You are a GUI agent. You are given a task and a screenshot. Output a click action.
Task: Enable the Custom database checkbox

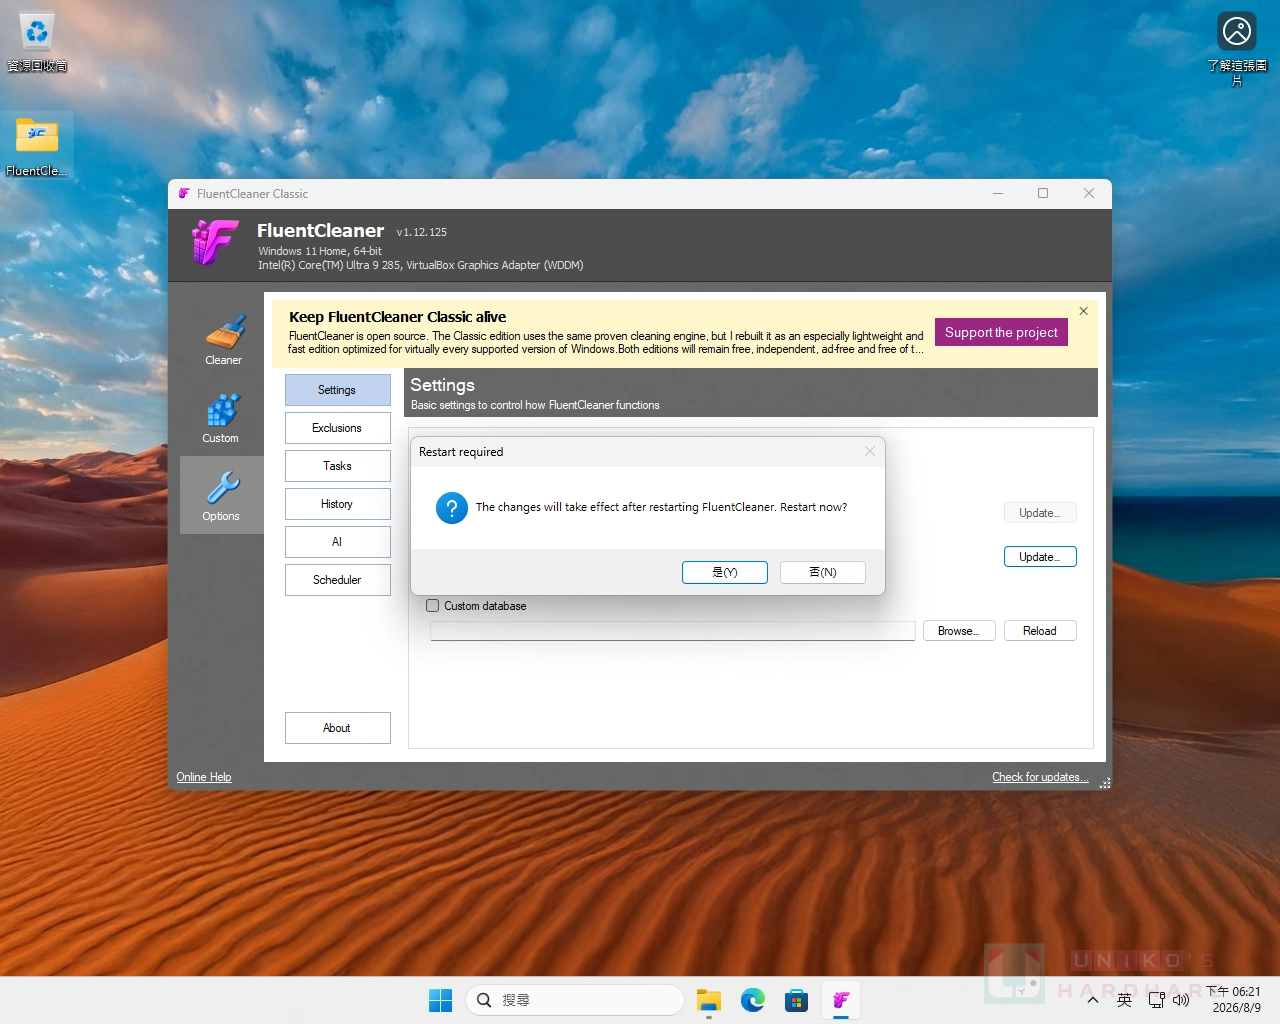(433, 606)
